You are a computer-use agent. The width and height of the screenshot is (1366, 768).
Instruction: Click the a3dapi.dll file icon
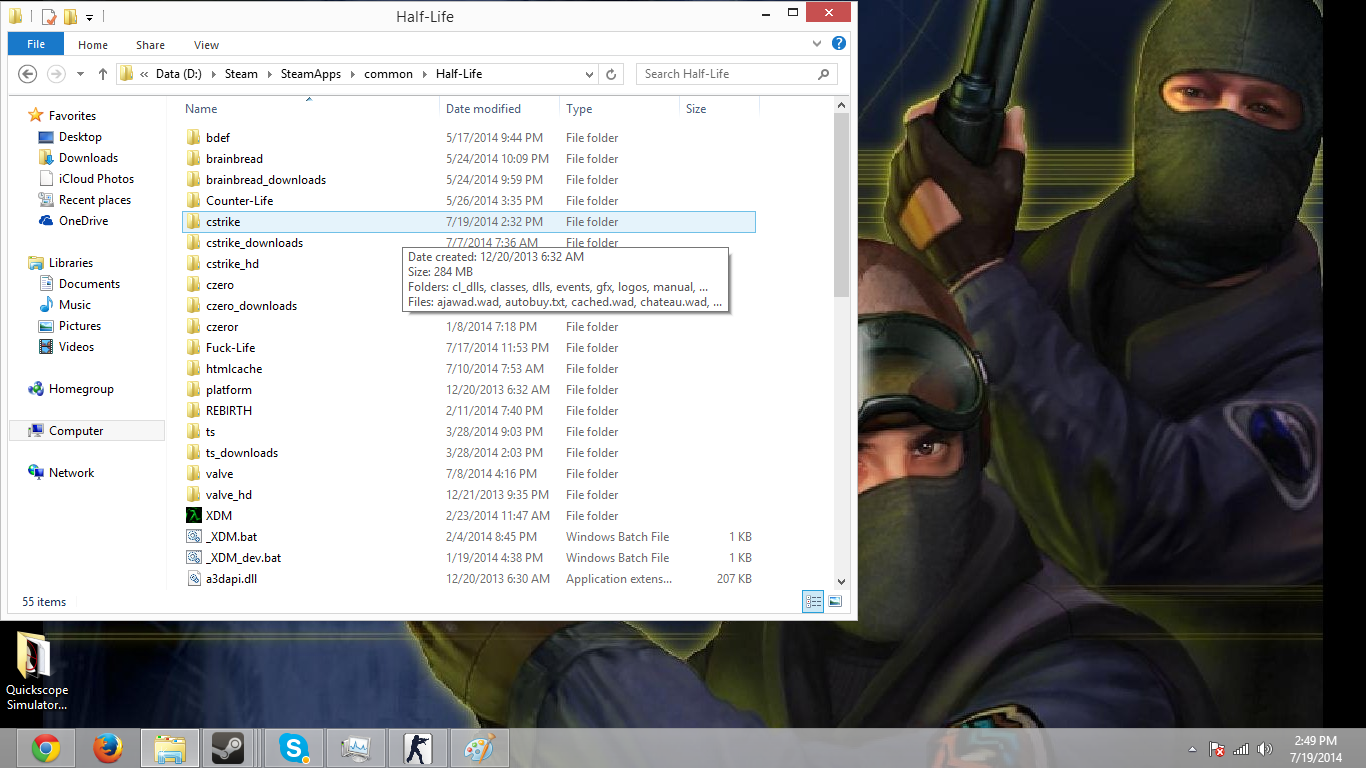point(194,579)
